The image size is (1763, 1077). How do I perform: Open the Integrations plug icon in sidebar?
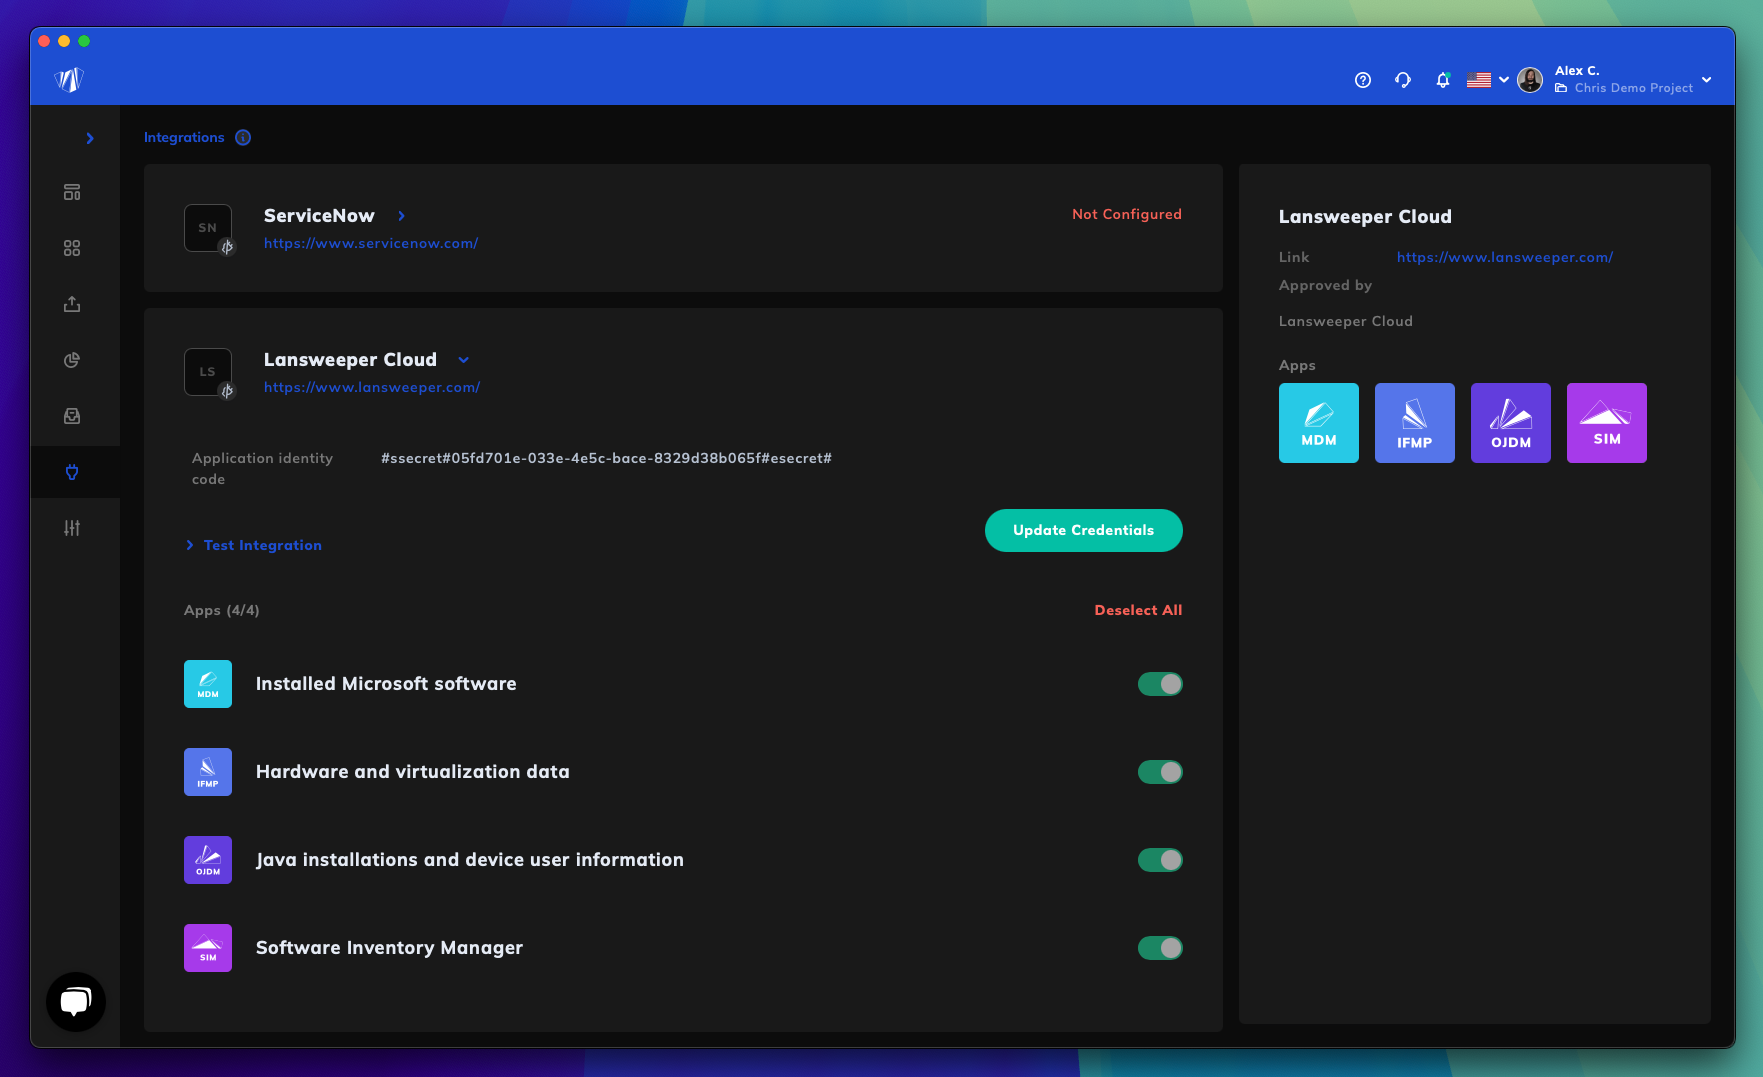tap(72, 472)
